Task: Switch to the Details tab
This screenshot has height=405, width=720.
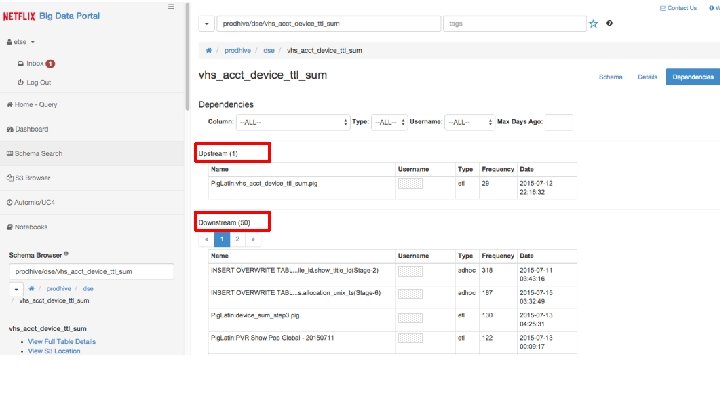Action: pyautogui.click(x=647, y=77)
